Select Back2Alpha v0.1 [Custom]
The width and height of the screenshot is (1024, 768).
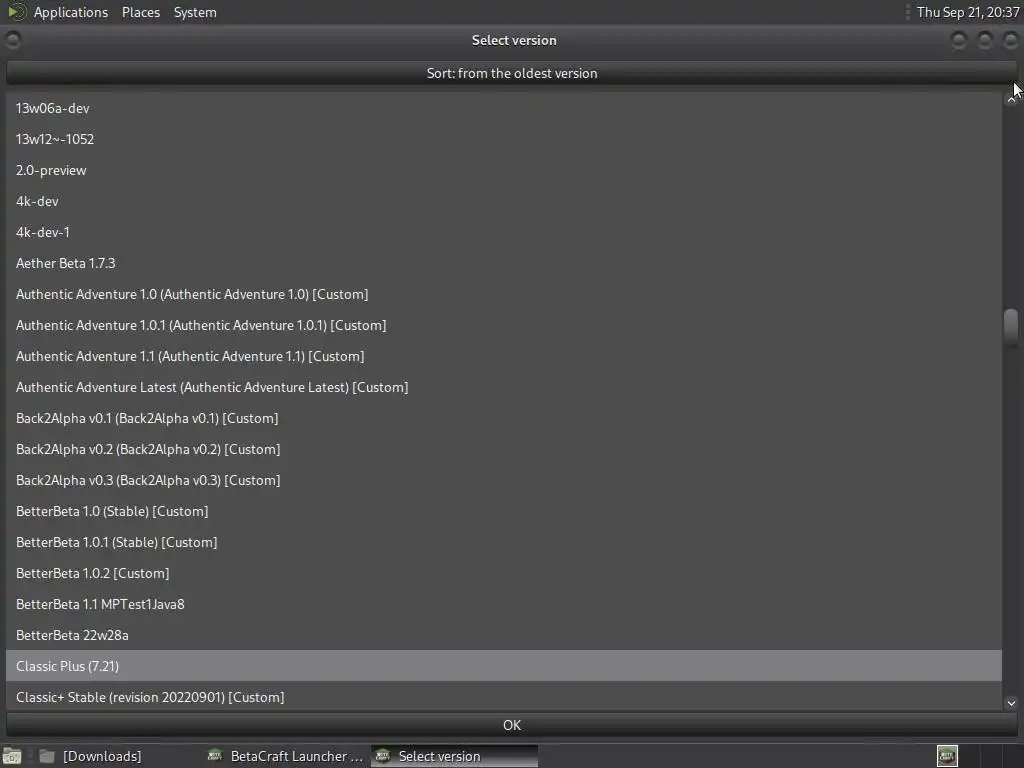click(504, 419)
